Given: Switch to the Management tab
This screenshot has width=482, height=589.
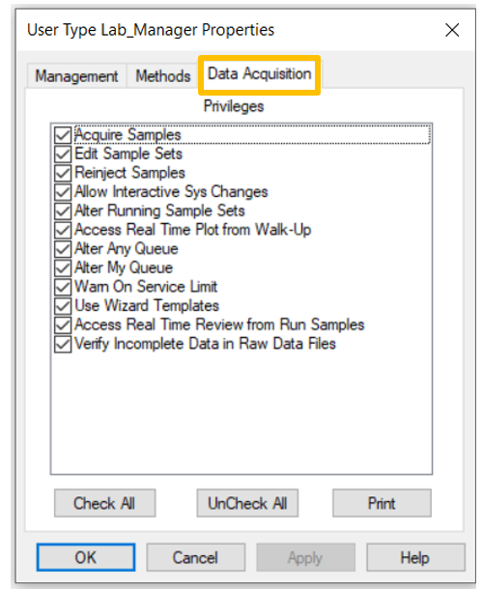Looking at the screenshot, I should coord(77,76).
